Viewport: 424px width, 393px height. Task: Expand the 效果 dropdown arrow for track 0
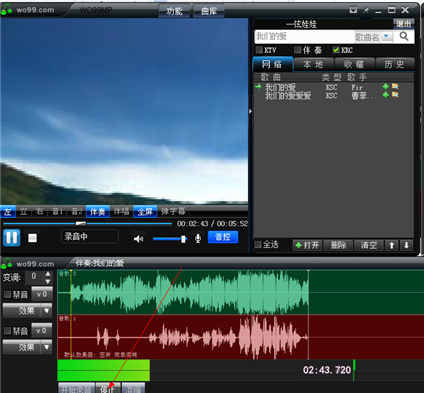click(46, 311)
